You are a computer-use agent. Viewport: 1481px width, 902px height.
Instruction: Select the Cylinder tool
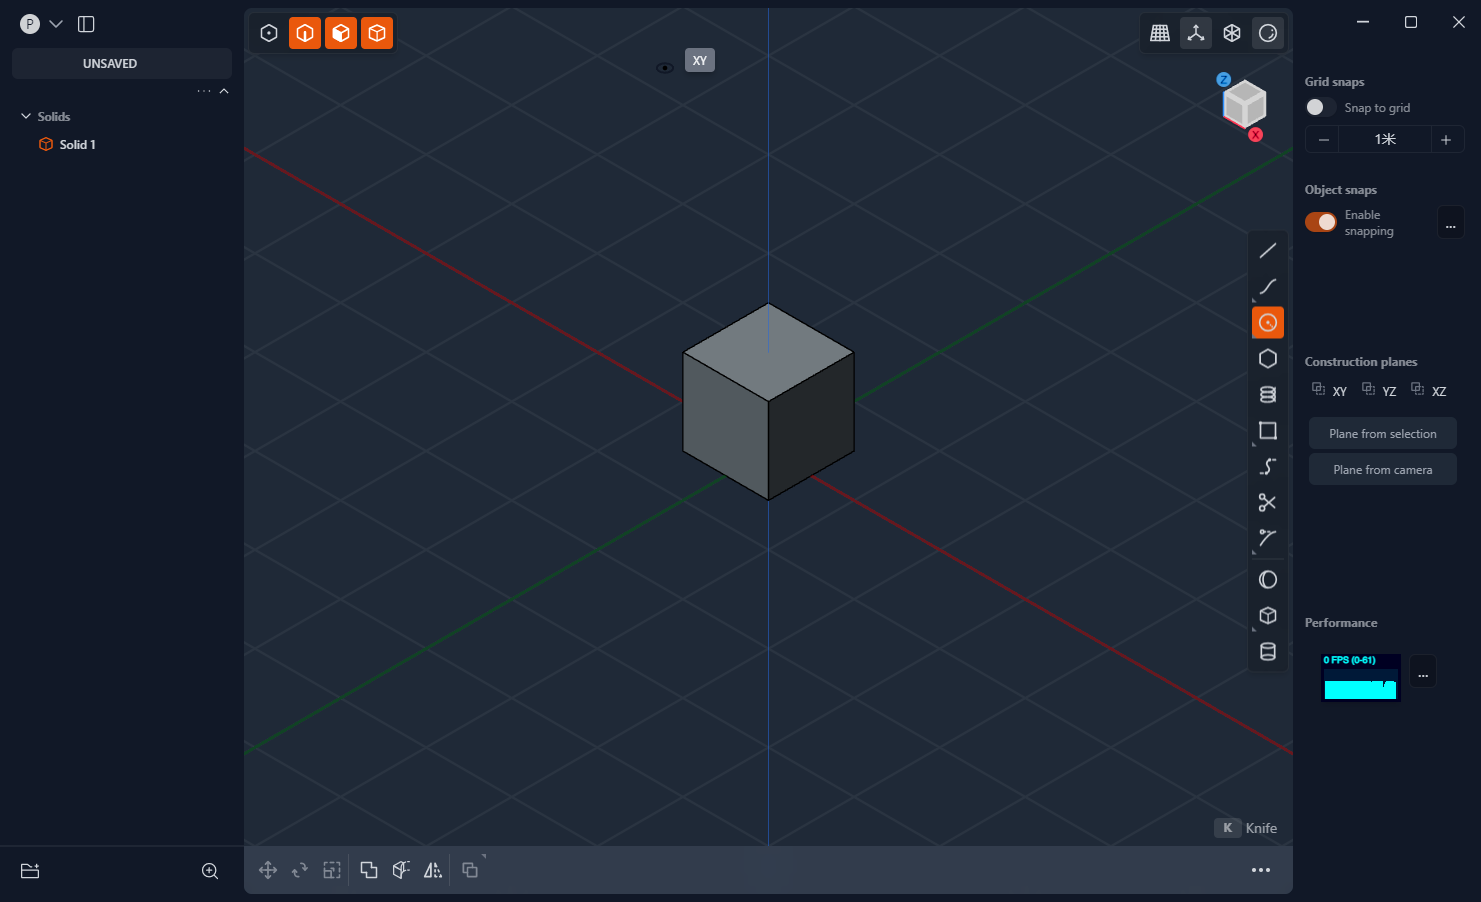(x=1268, y=652)
